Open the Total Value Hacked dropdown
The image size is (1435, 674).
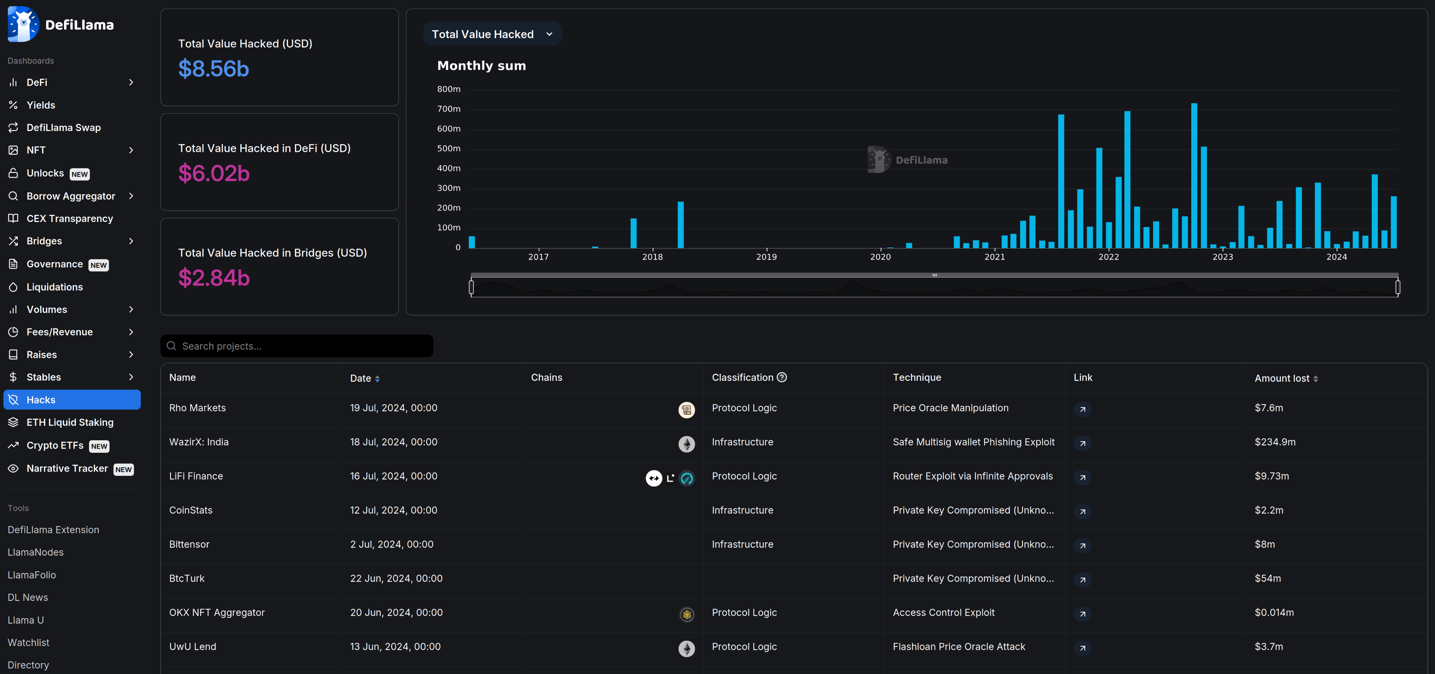(x=492, y=34)
